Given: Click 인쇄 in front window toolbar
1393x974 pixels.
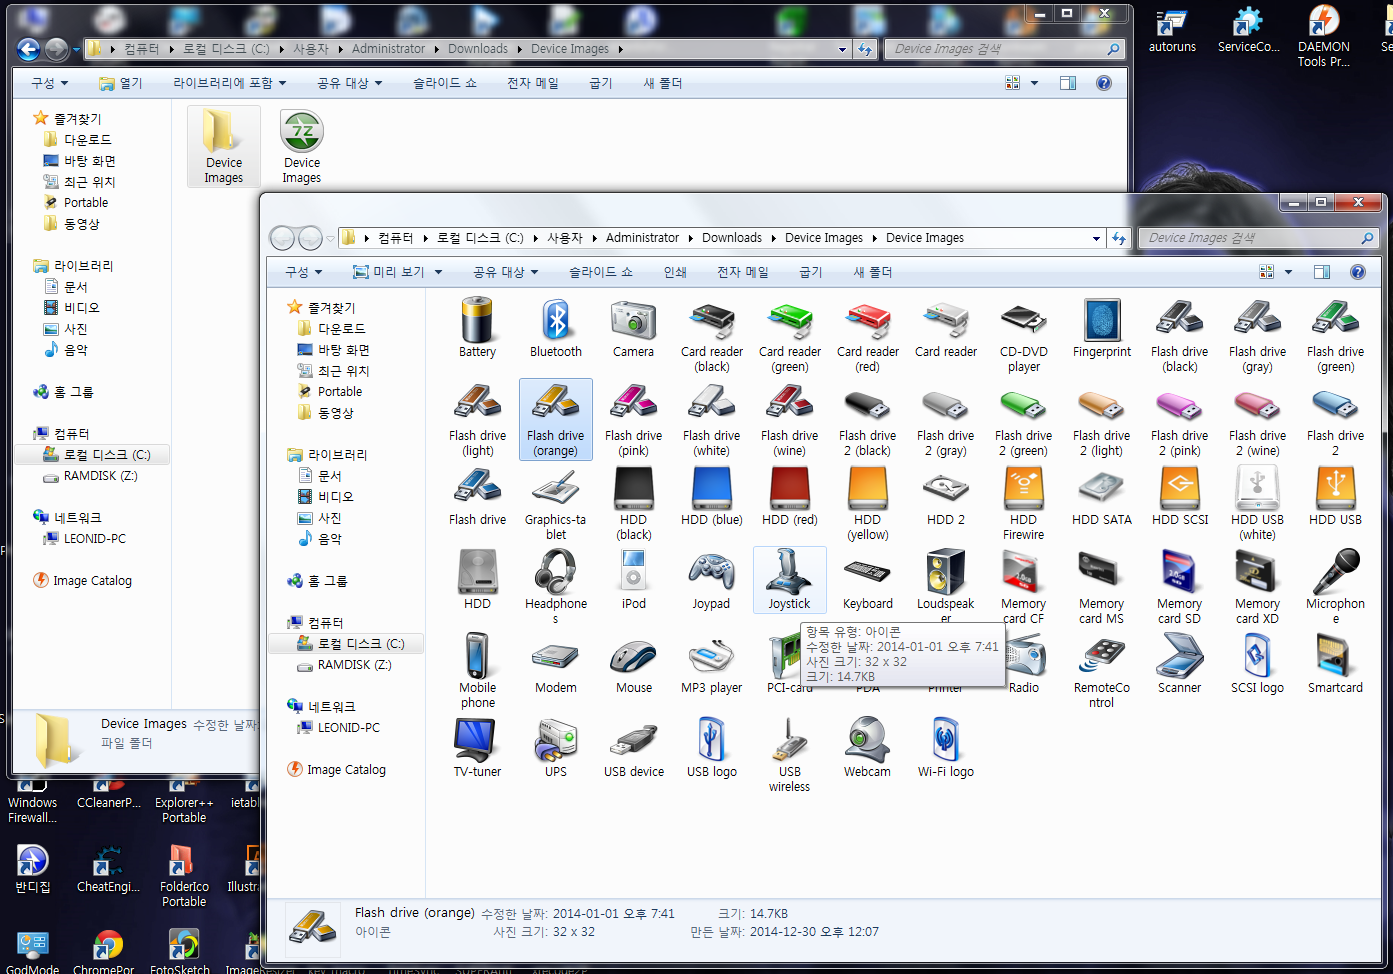Looking at the screenshot, I should pos(675,272).
